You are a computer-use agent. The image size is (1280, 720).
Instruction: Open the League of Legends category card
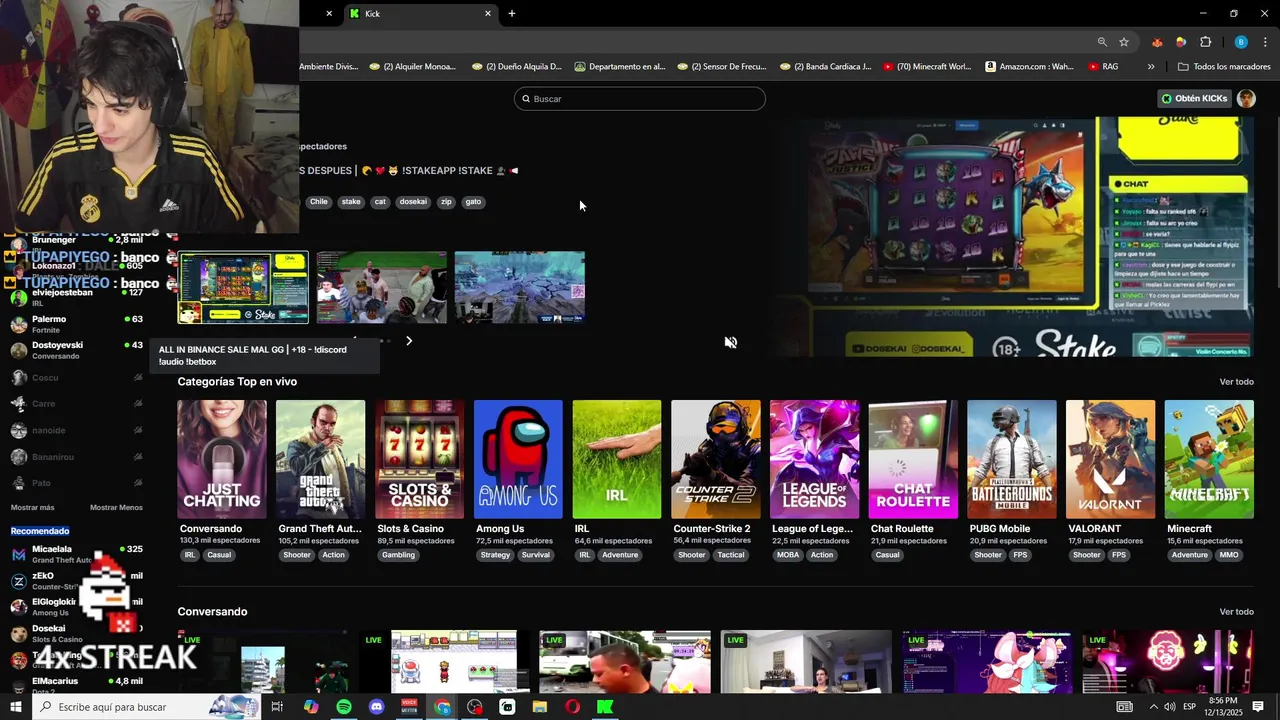point(814,459)
